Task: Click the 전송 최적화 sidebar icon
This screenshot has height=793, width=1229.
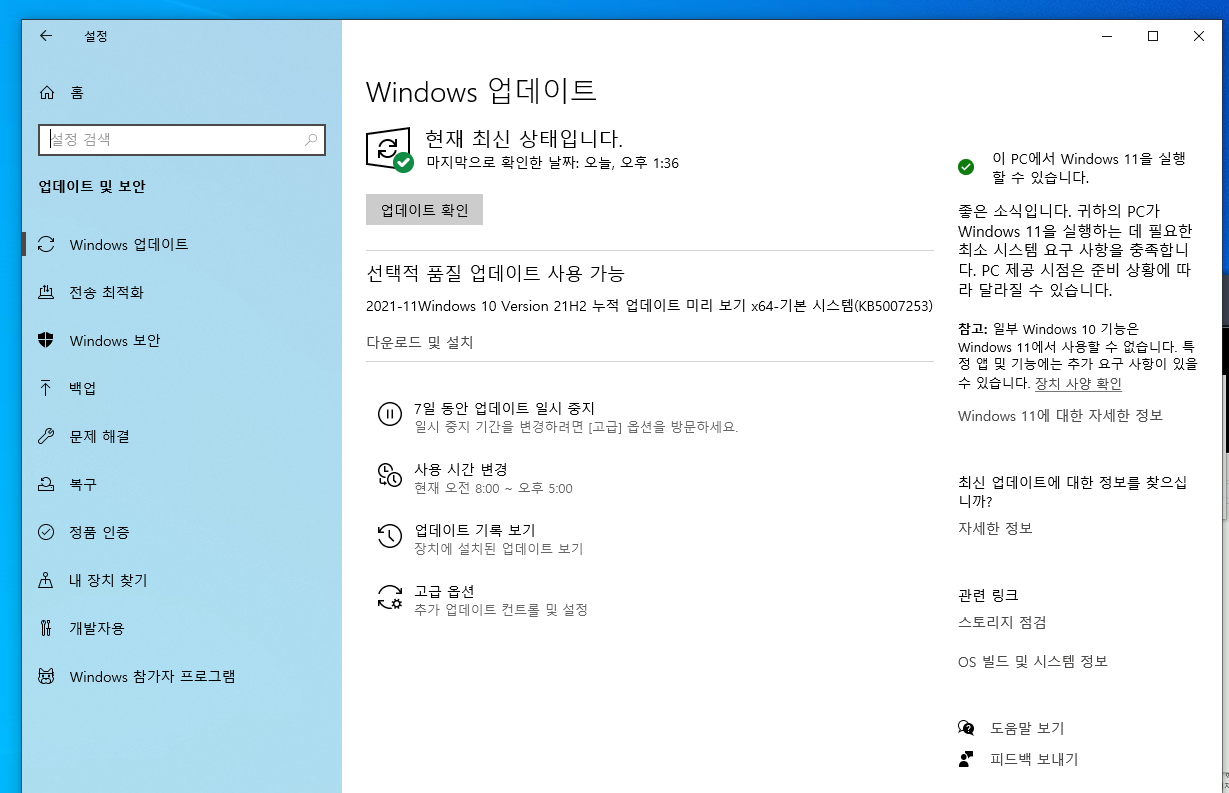Action: [x=45, y=293]
